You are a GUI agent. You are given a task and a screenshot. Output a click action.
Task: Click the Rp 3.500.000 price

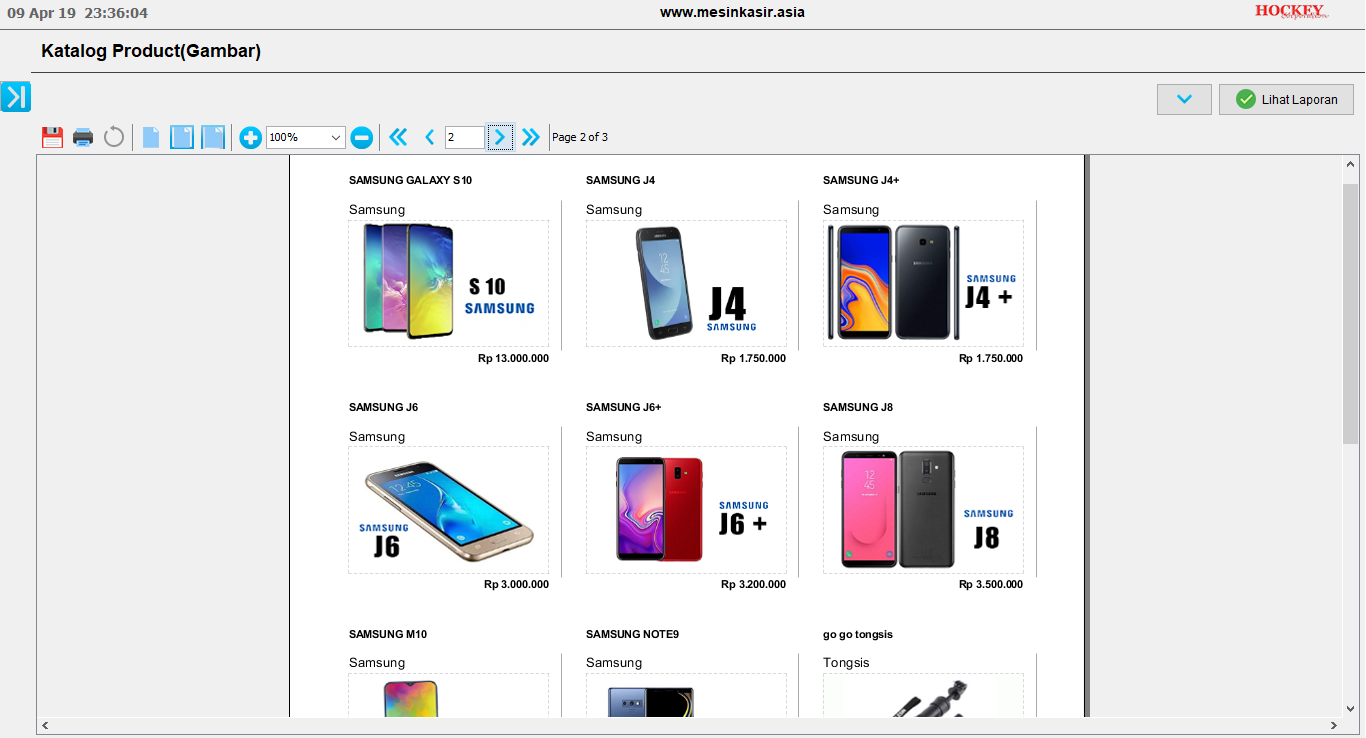990,584
